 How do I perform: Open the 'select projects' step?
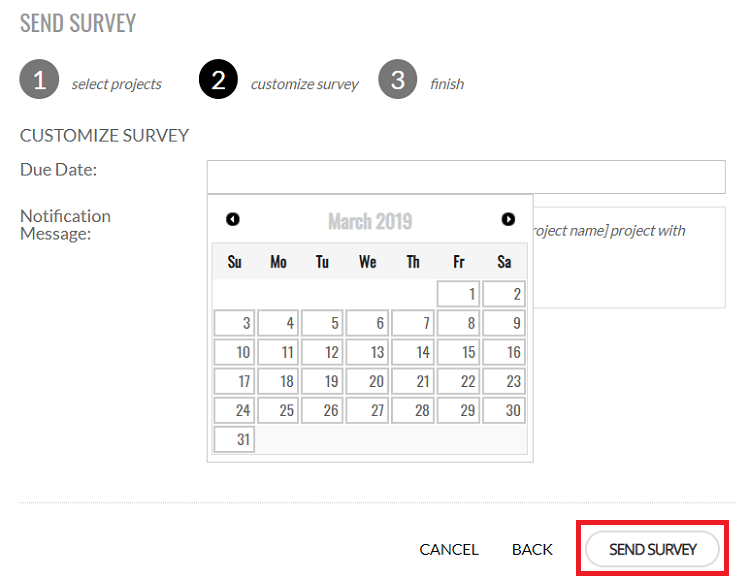[116, 84]
